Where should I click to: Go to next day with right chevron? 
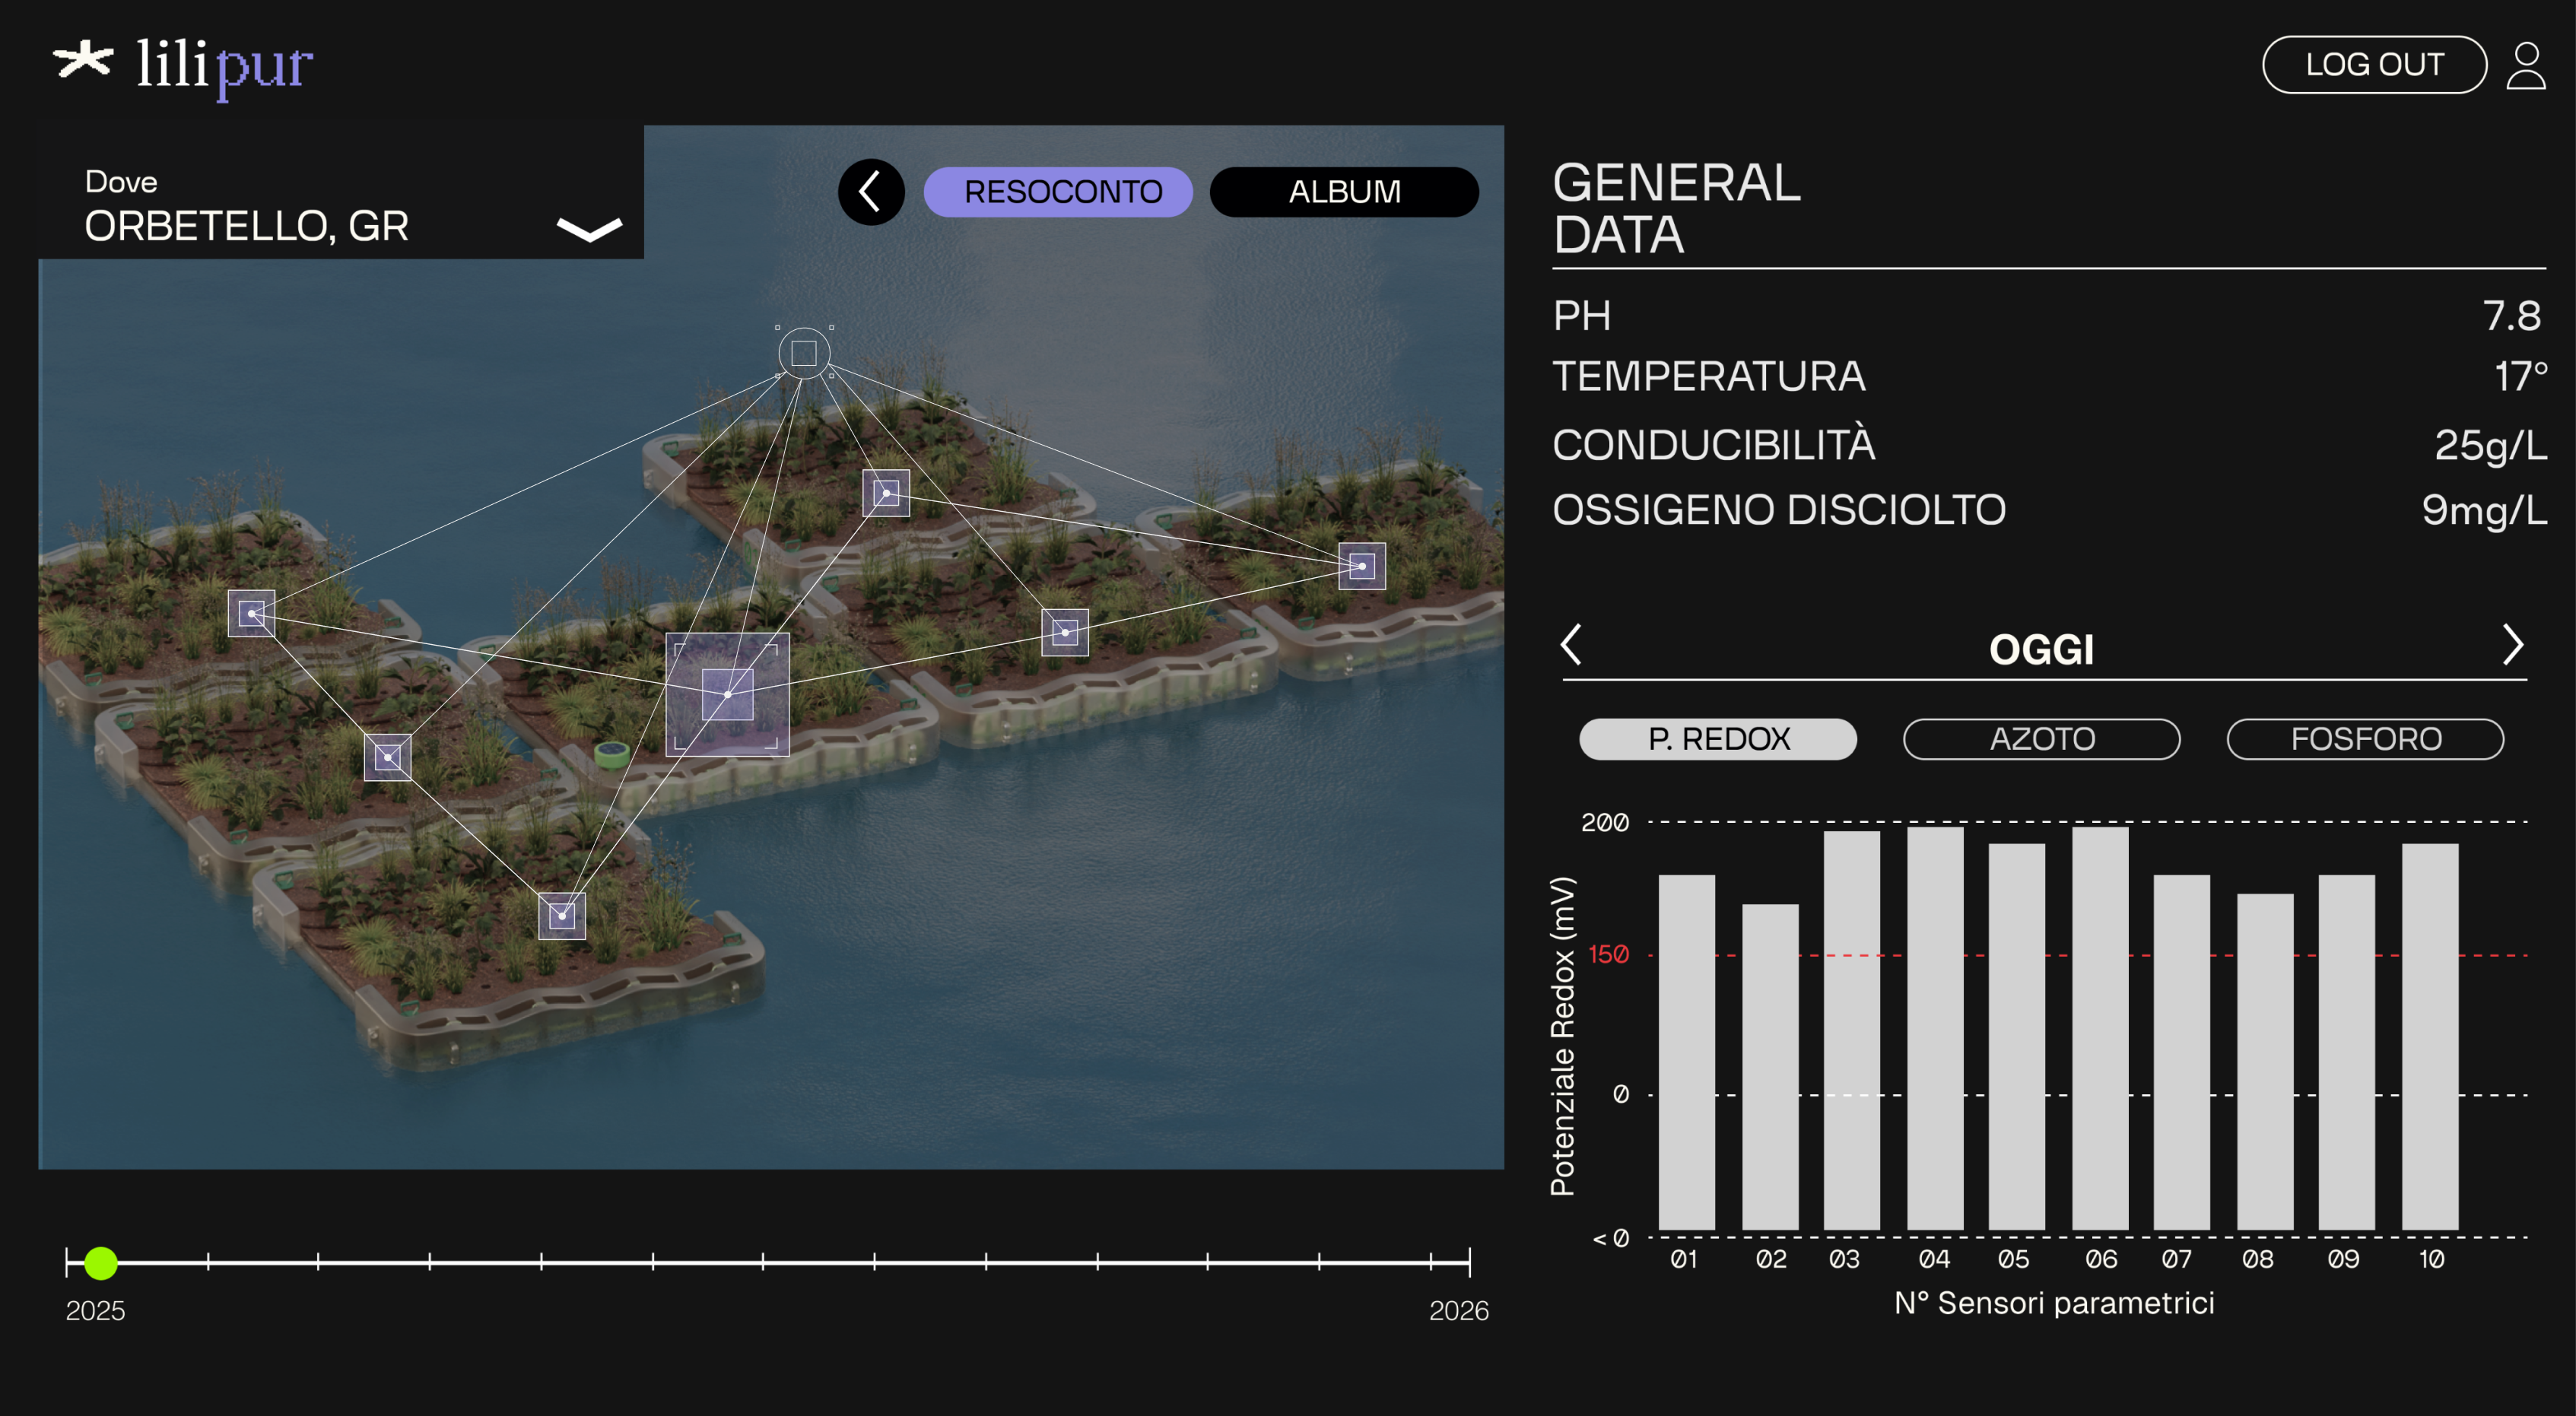2512,645
